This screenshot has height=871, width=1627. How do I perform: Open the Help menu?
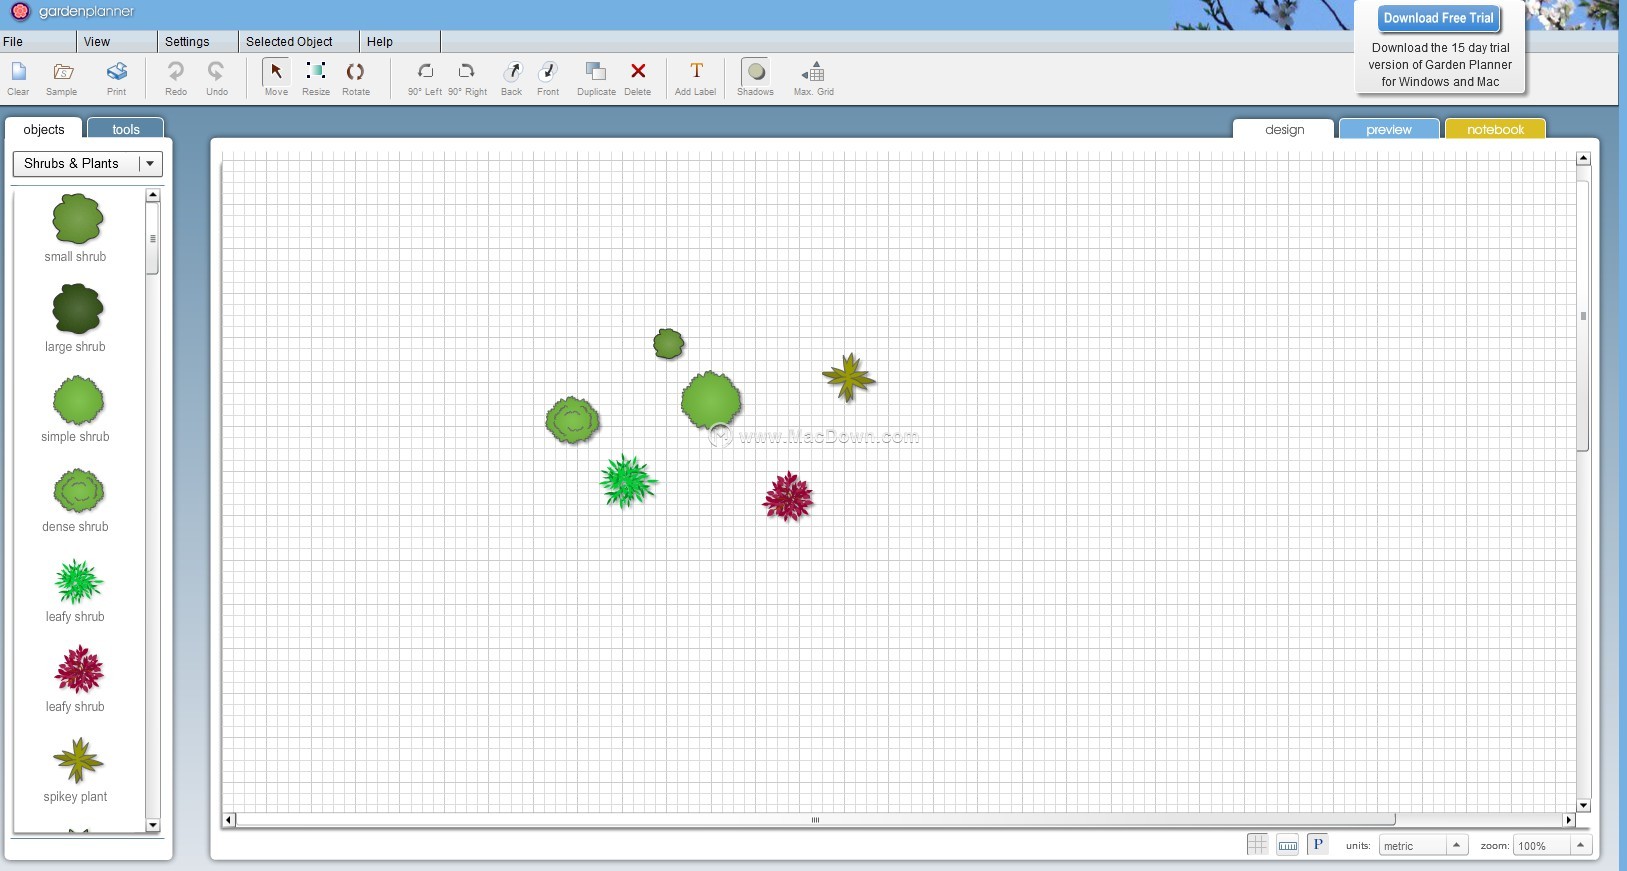pos(380,42)
